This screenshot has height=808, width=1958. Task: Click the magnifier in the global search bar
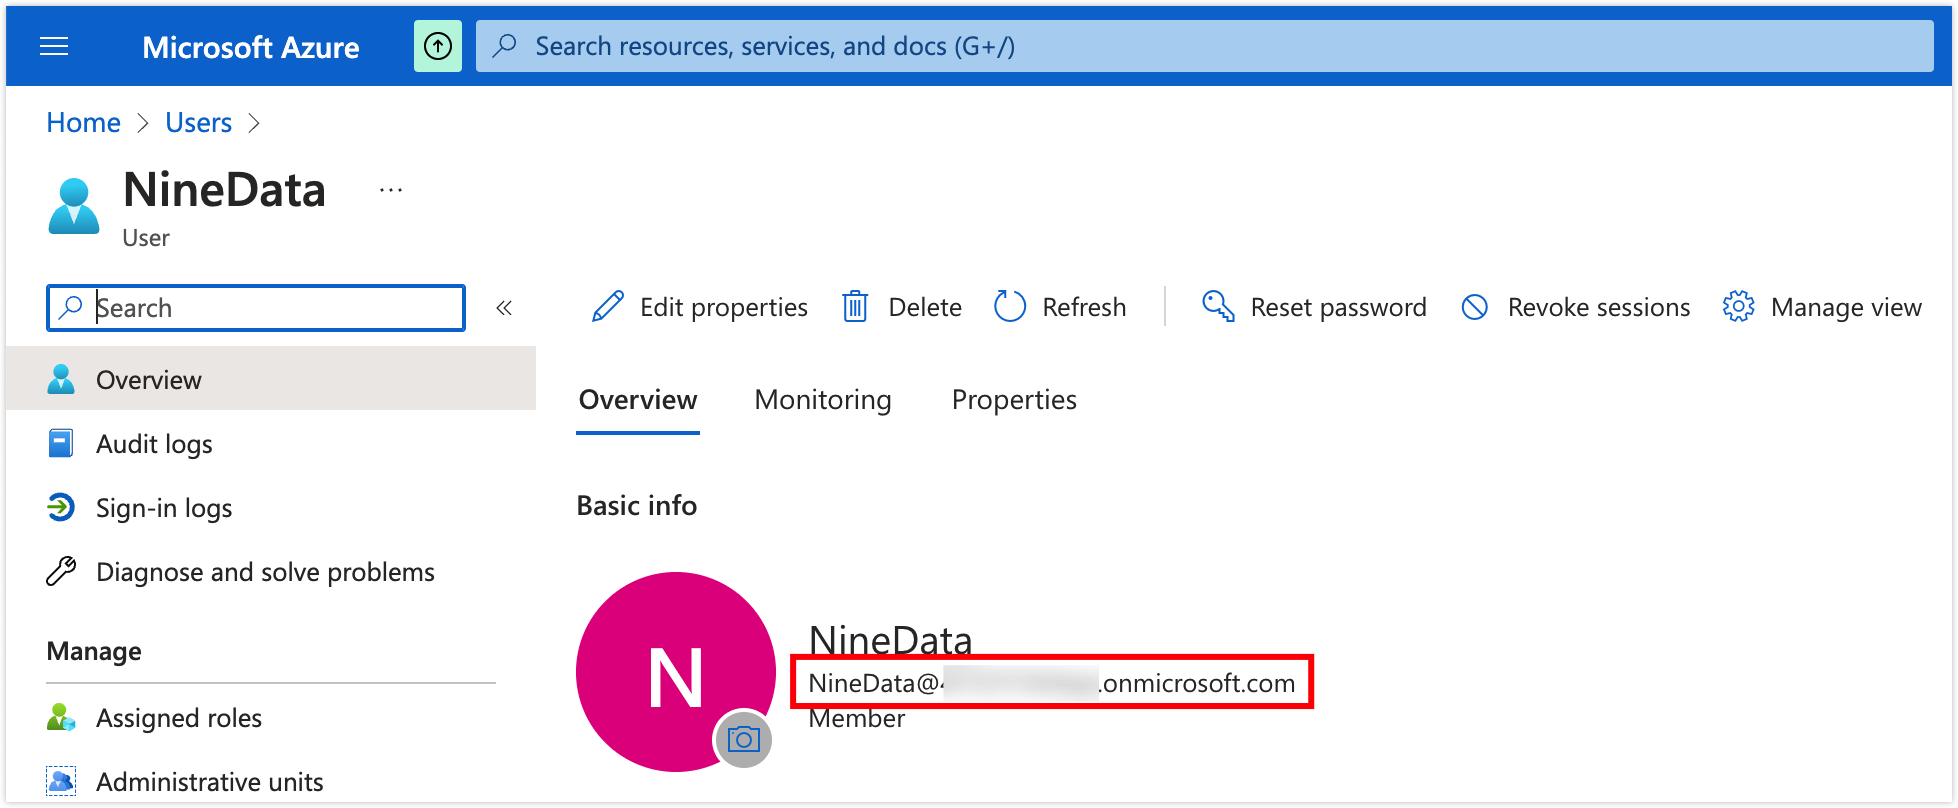[x=505, y=45]
